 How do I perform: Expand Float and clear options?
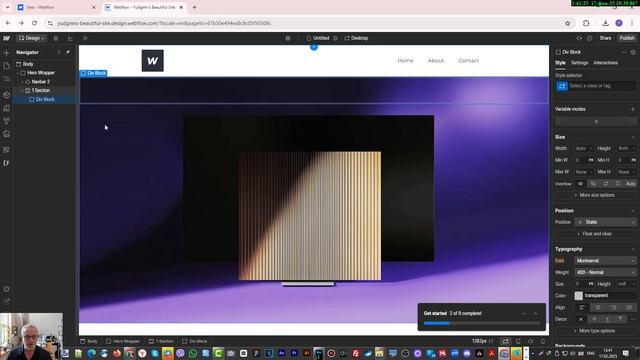[595, 234]
